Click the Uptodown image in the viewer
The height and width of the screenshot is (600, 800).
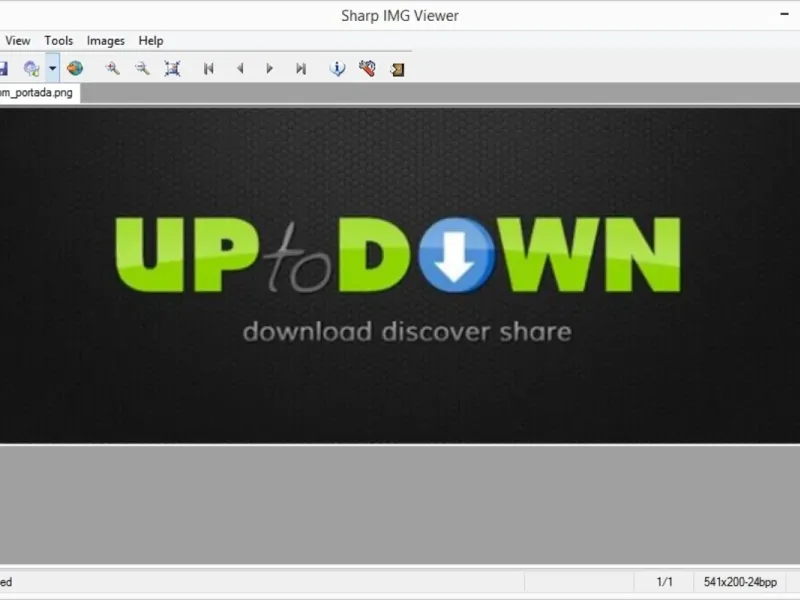tap(400, 276)
